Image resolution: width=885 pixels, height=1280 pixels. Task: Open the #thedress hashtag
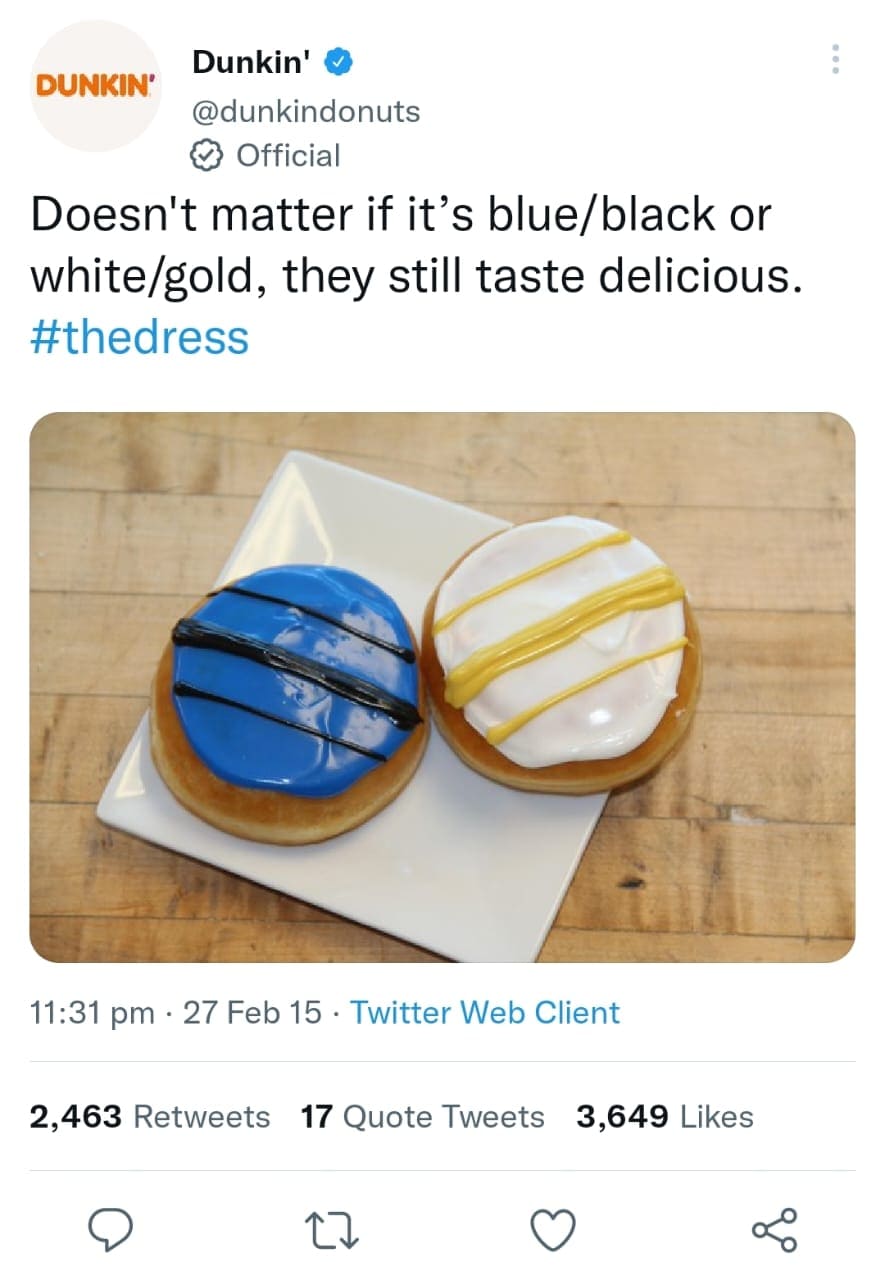[x=138, y=339]
